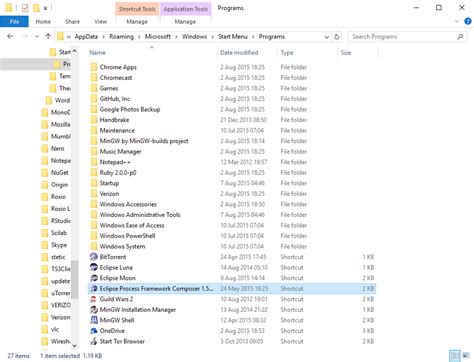
Task: Go up one folder level
Action: tap(48, 36)
